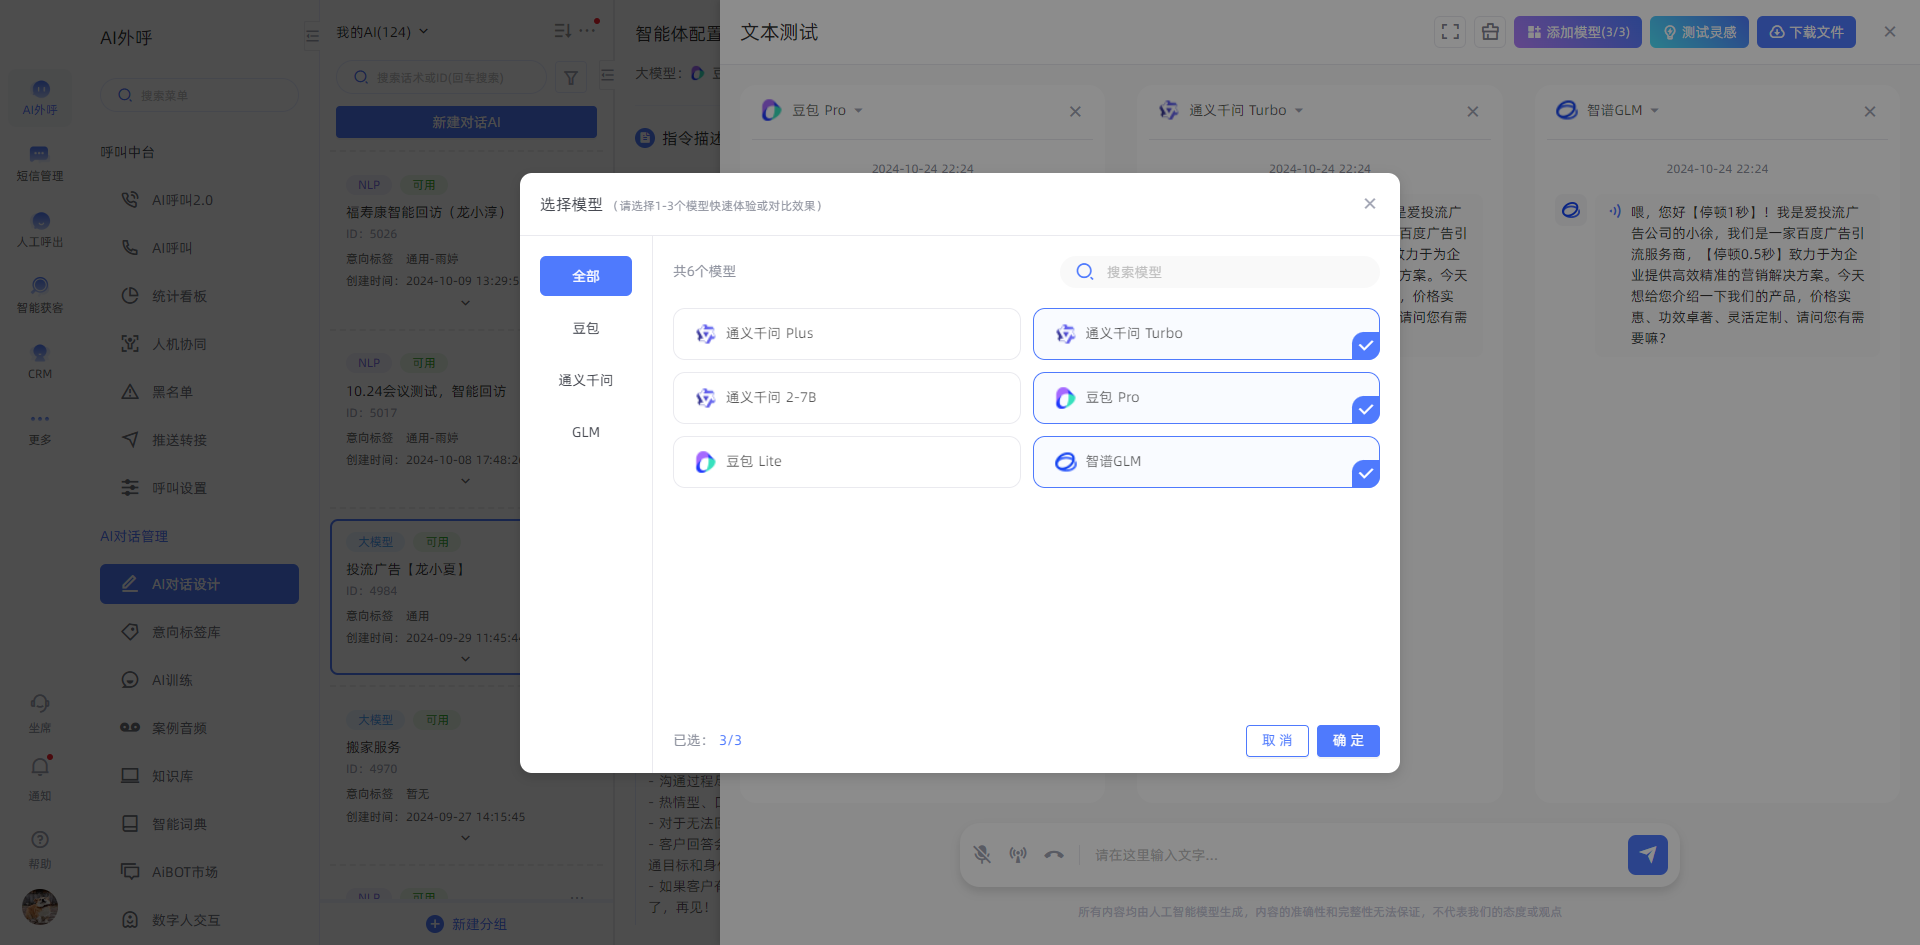Switch to the GLM model category
The height and width of the screenshot is (945, 1920).
pos(586,432)
